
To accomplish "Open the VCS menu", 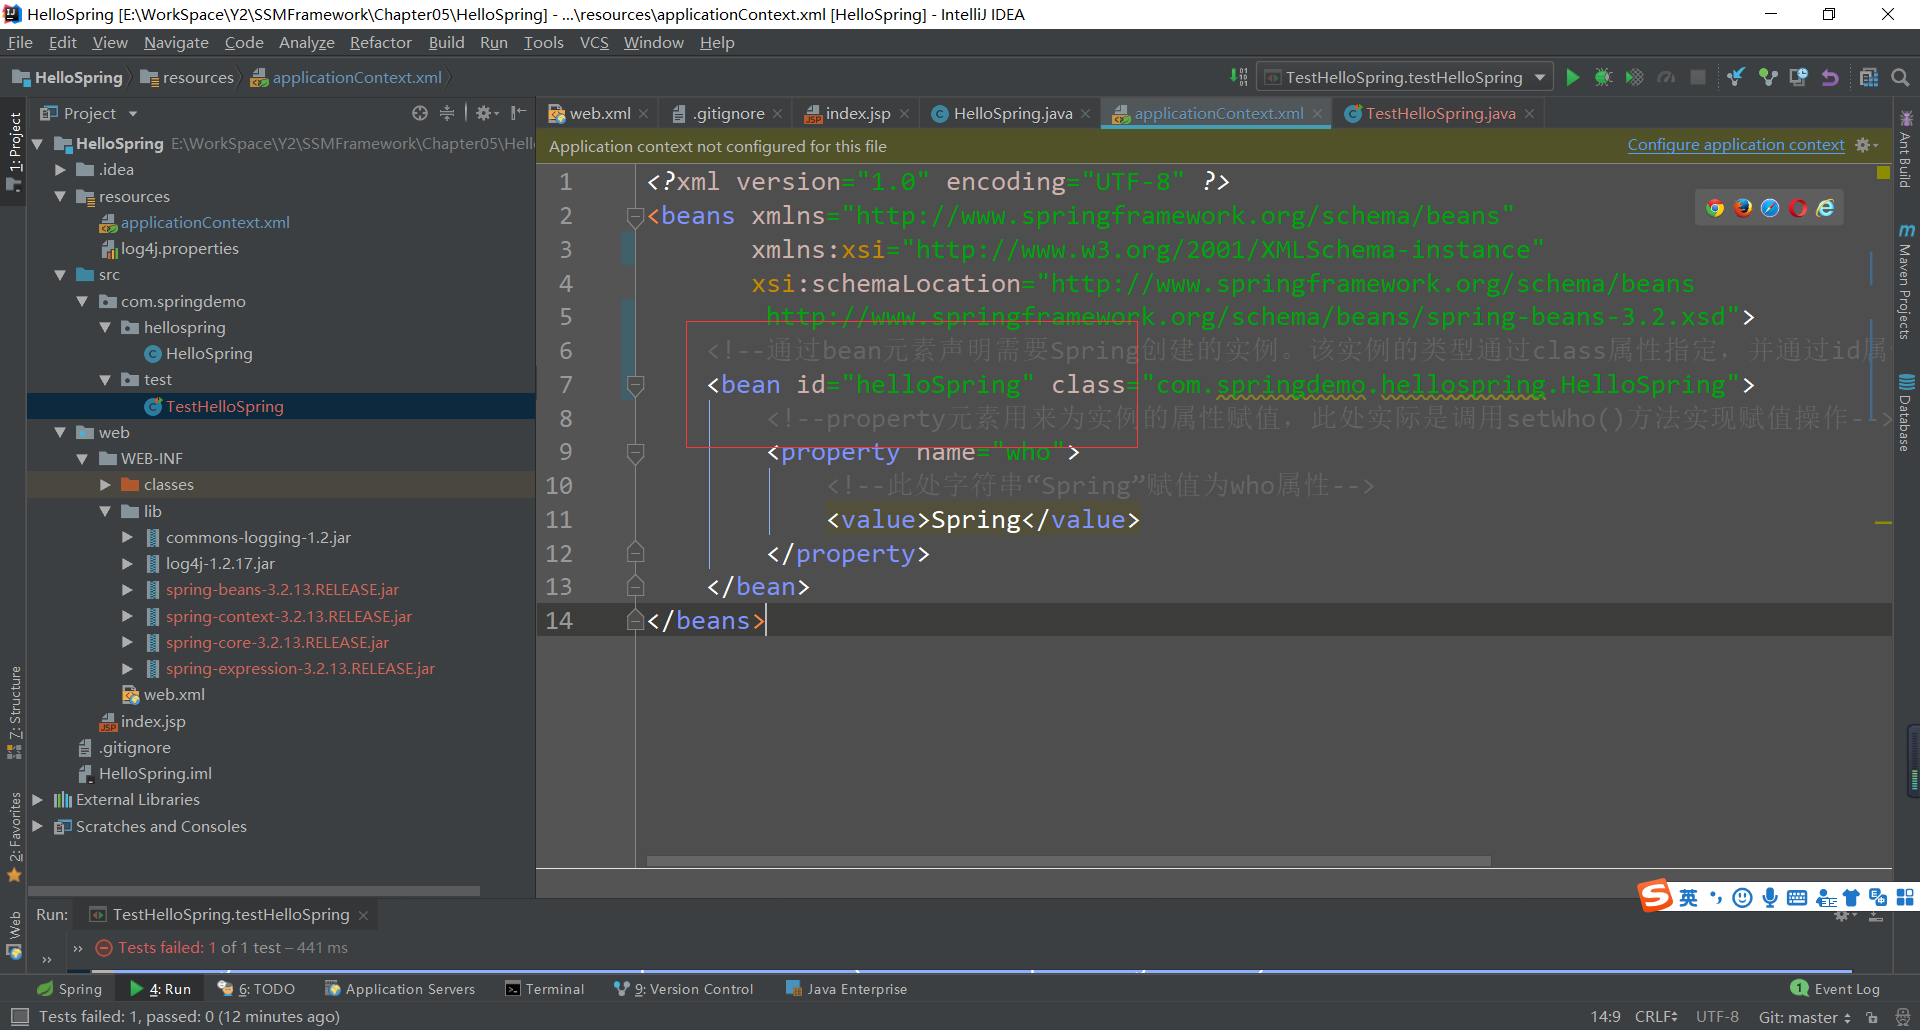I will tap(594, 42).
